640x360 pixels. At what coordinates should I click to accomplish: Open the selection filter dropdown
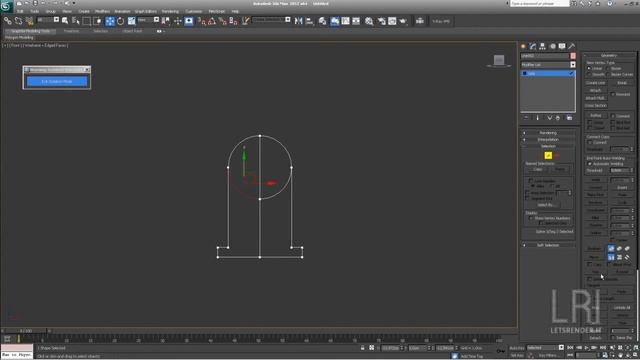click(x=56, y=20)
